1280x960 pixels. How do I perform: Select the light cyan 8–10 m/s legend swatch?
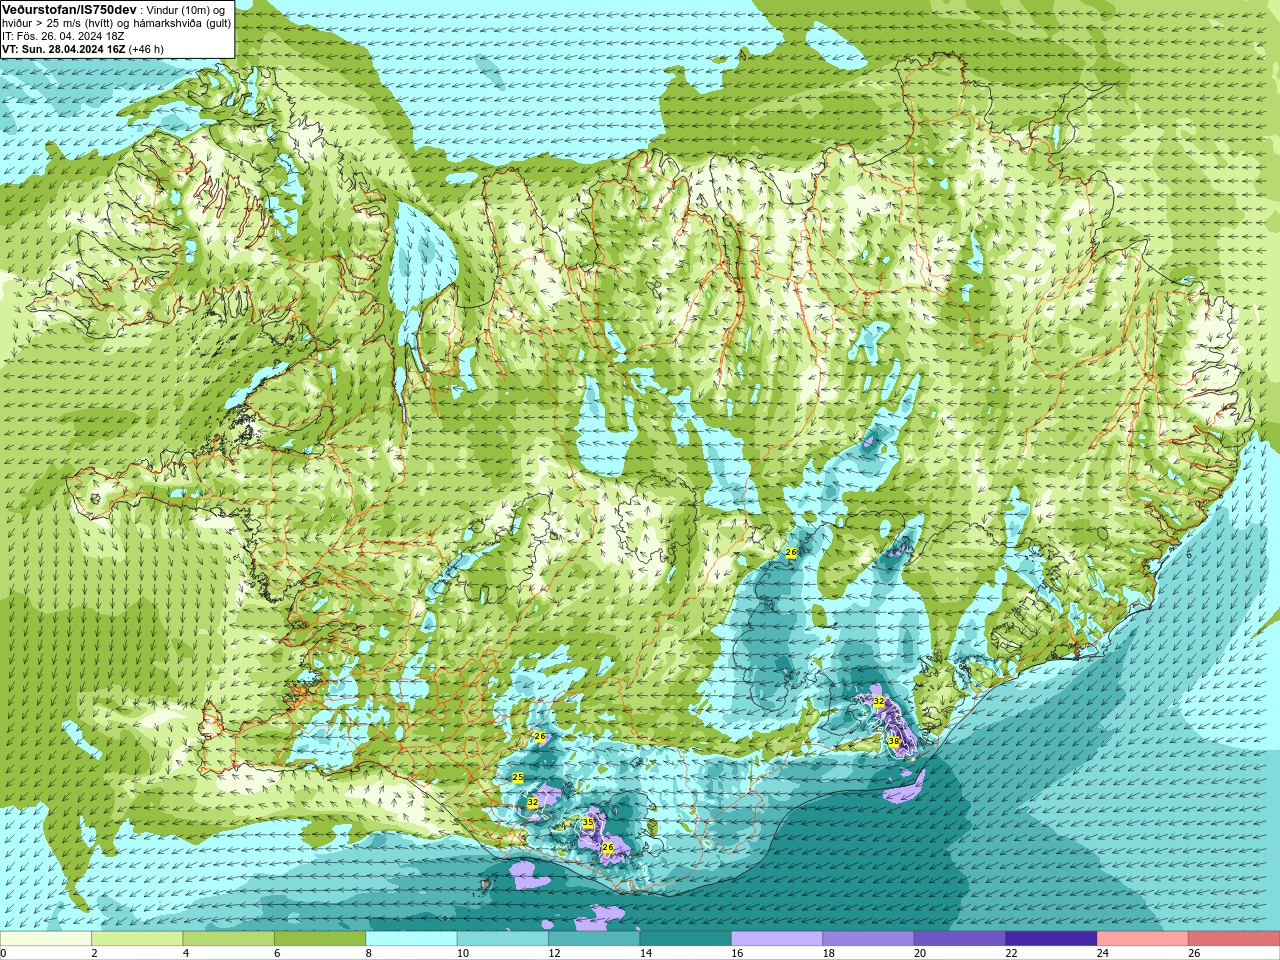point(412,939)
